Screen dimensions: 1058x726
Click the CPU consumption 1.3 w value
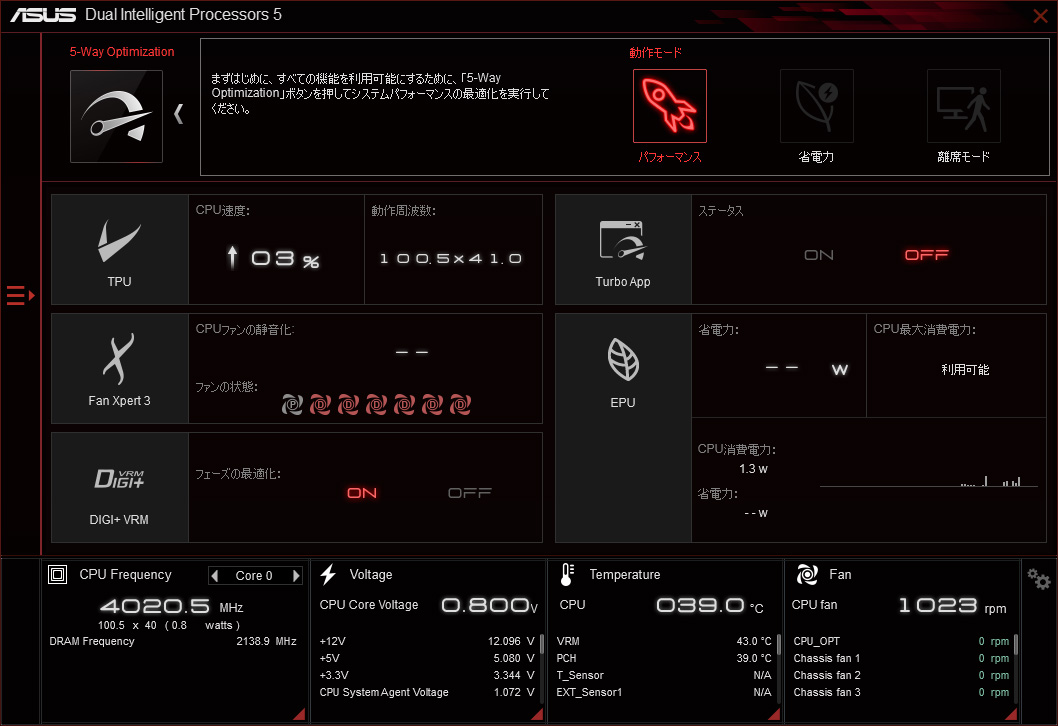coord(753,469)
